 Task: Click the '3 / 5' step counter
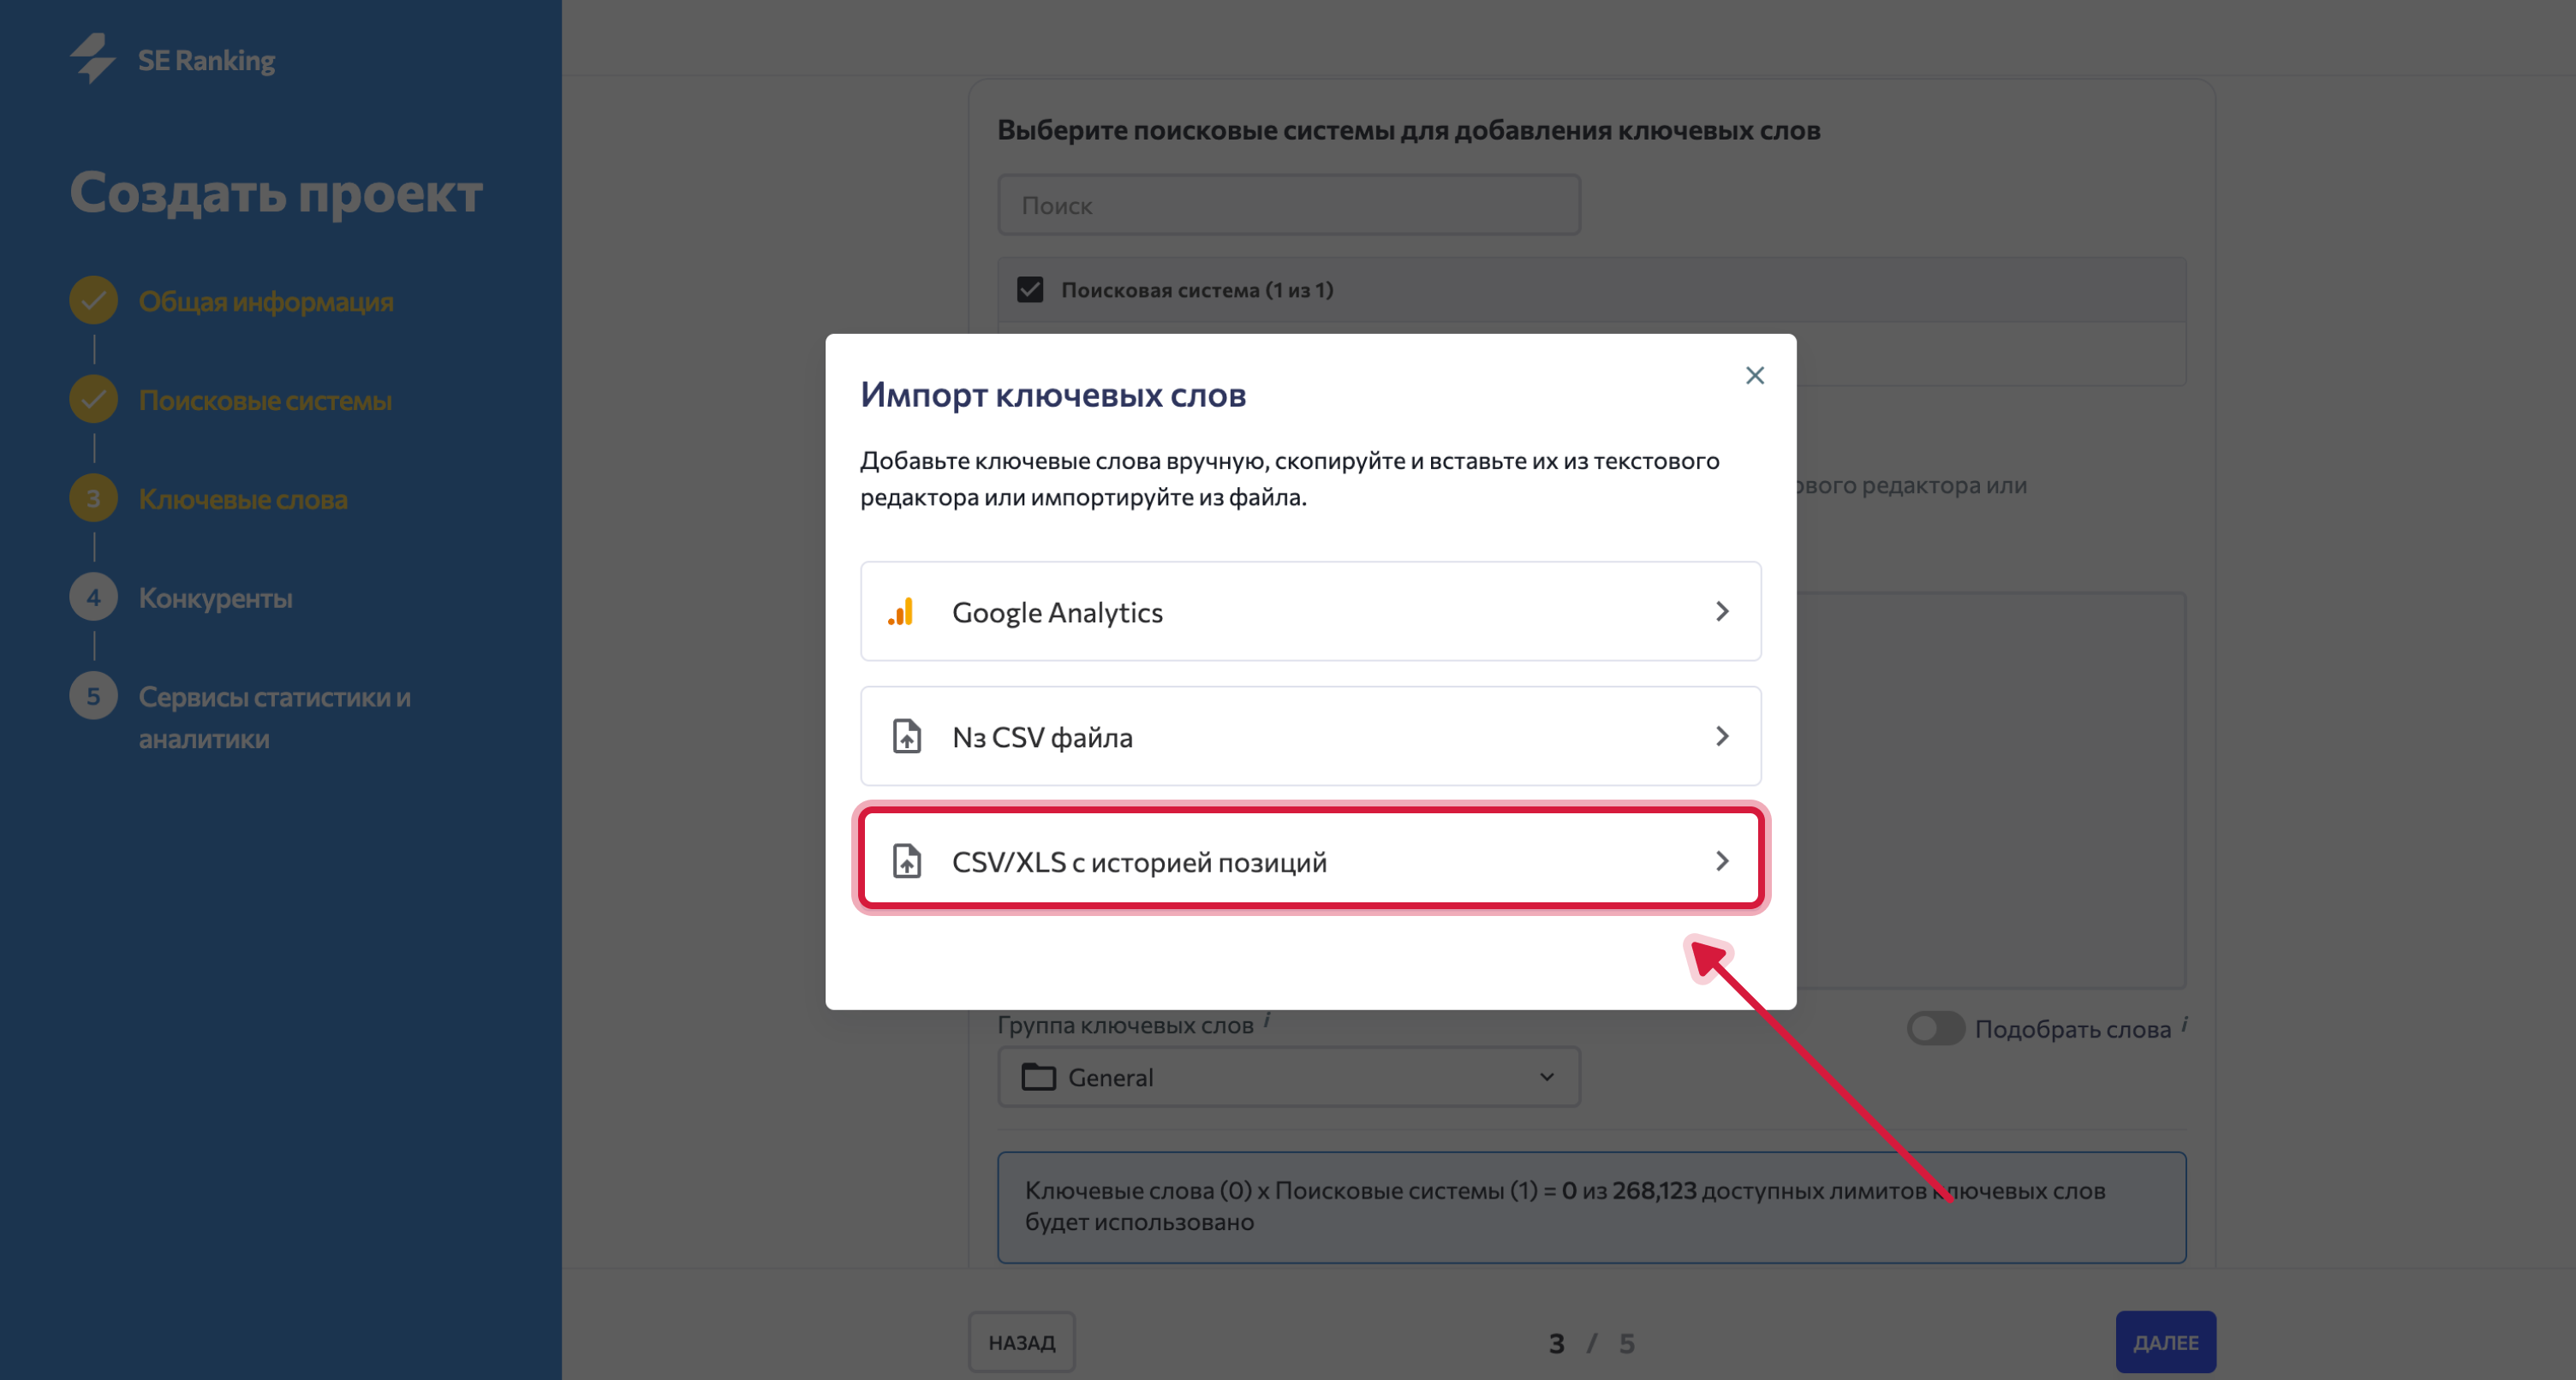(x=1591, y=1343)
